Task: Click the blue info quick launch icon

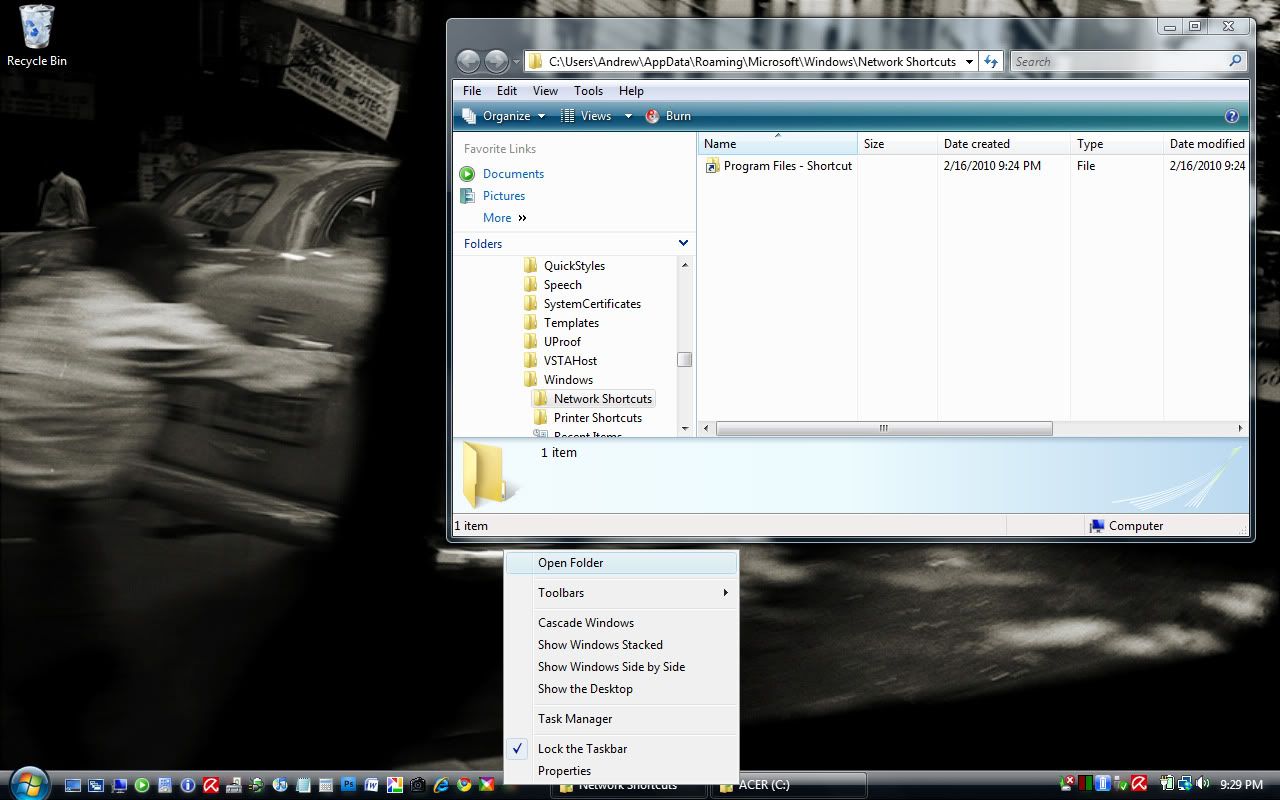Action: [187, 785]
